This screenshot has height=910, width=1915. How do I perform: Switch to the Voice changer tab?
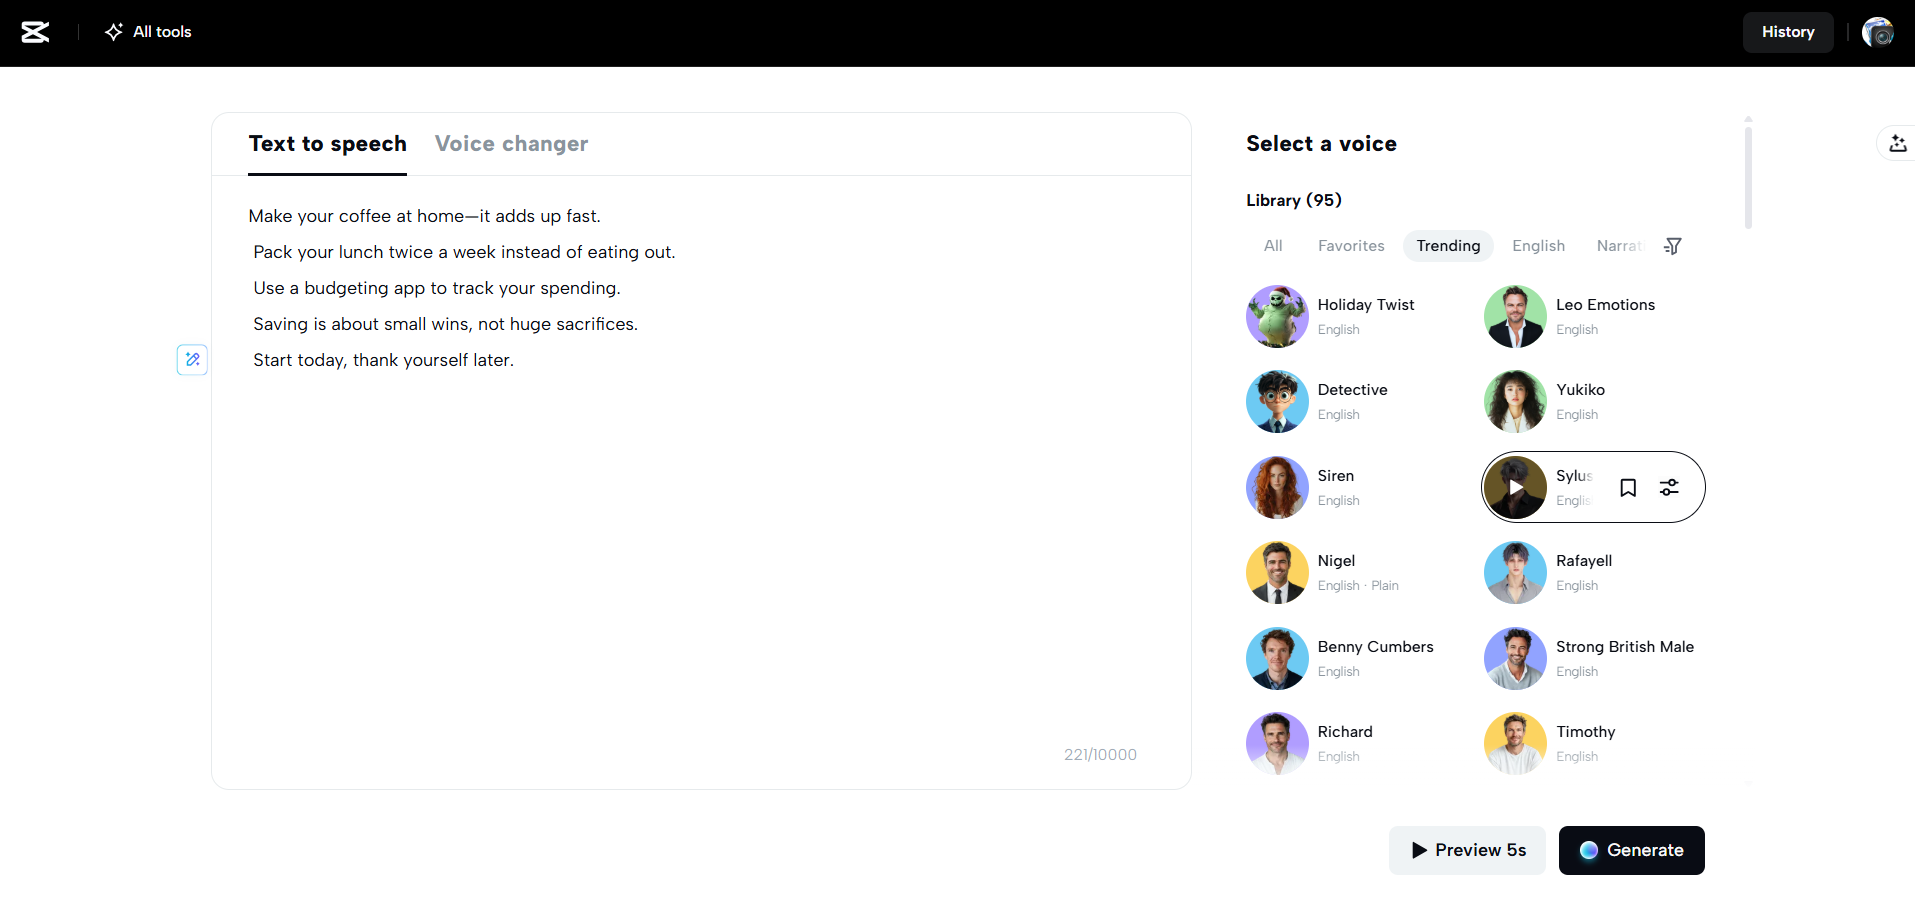511,144
